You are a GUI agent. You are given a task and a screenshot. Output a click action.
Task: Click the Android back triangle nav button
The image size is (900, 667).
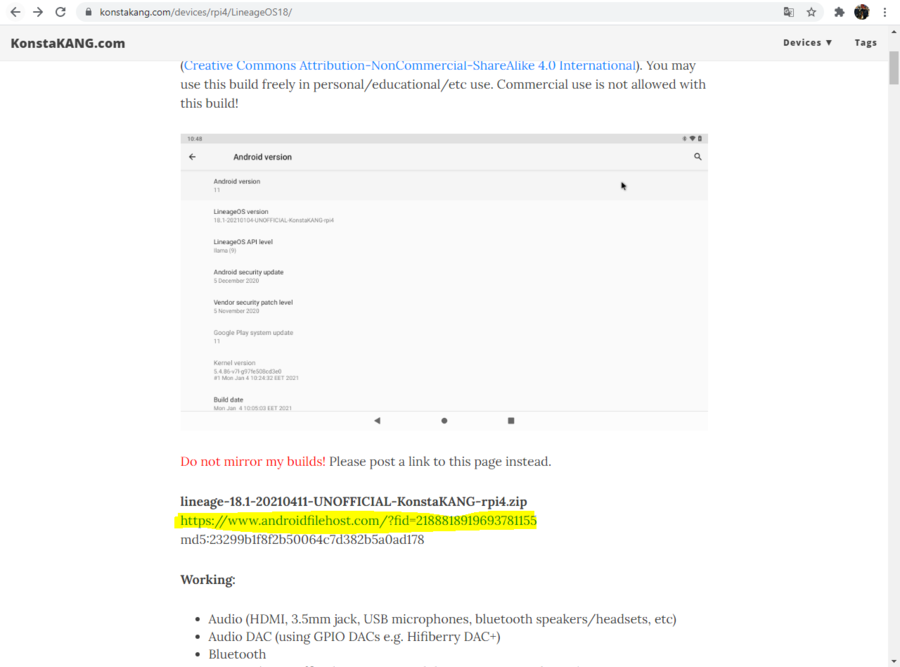pos(377,421)
